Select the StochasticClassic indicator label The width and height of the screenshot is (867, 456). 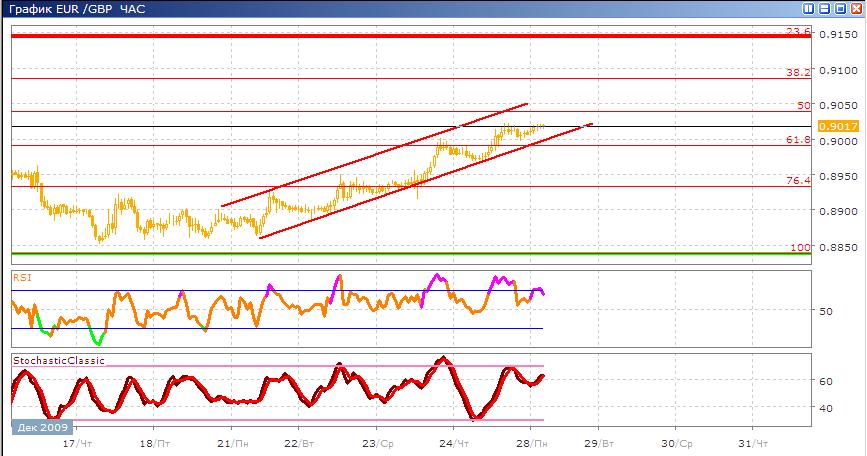pyautogui.click(x=58, y=360)
